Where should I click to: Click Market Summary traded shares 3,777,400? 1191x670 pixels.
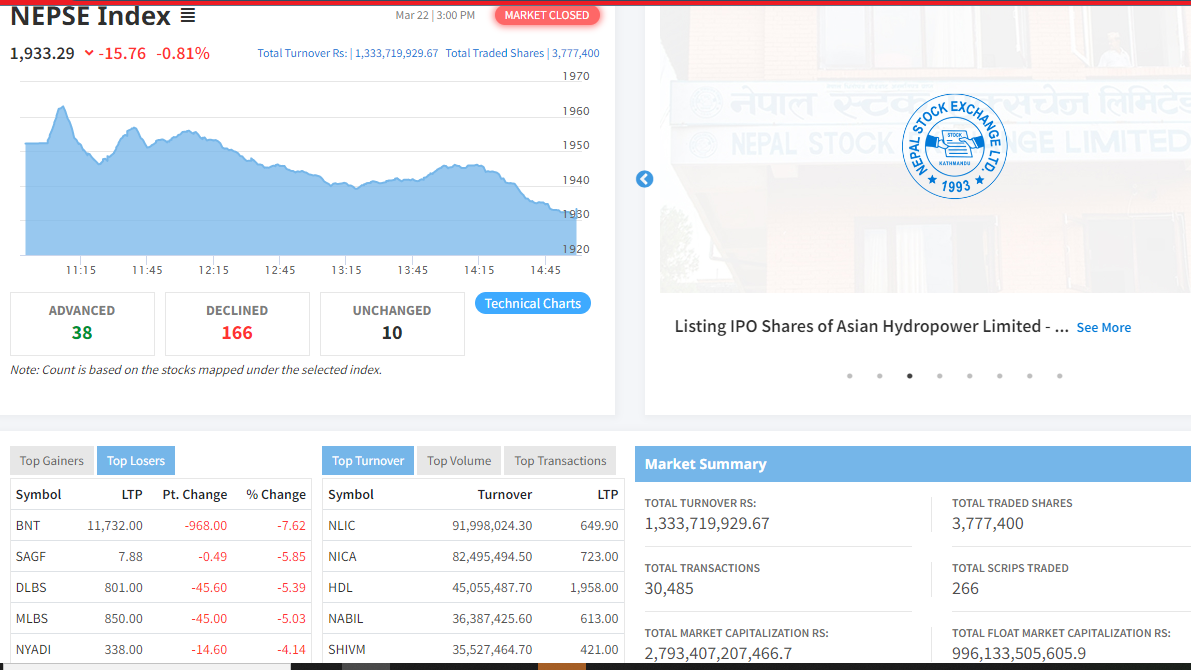[x=988, y=523]
